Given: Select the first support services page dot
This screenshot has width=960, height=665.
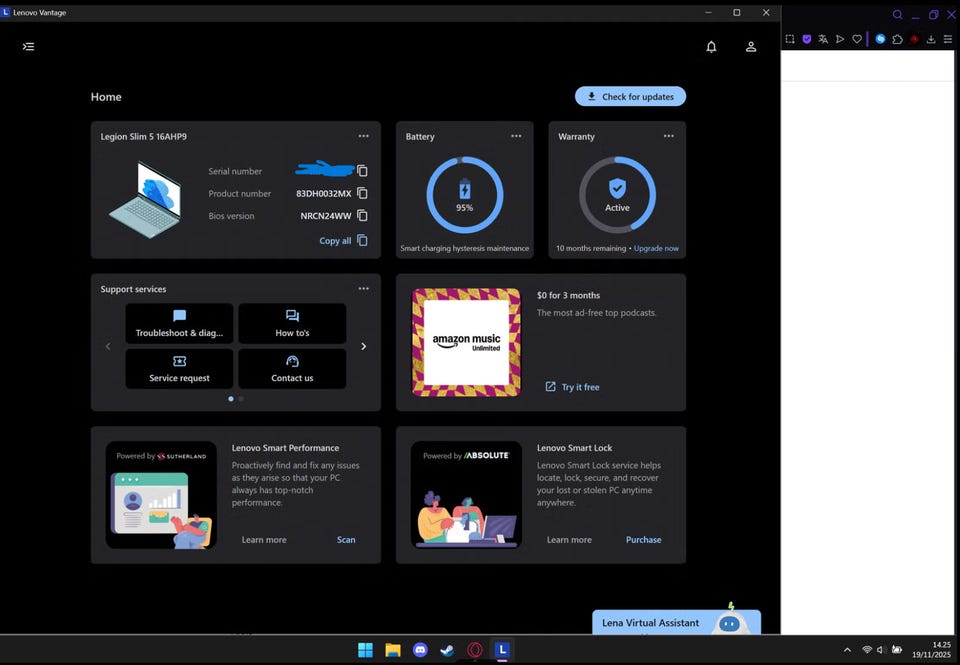Looking at the screenshot, I should tap(231, 399).
